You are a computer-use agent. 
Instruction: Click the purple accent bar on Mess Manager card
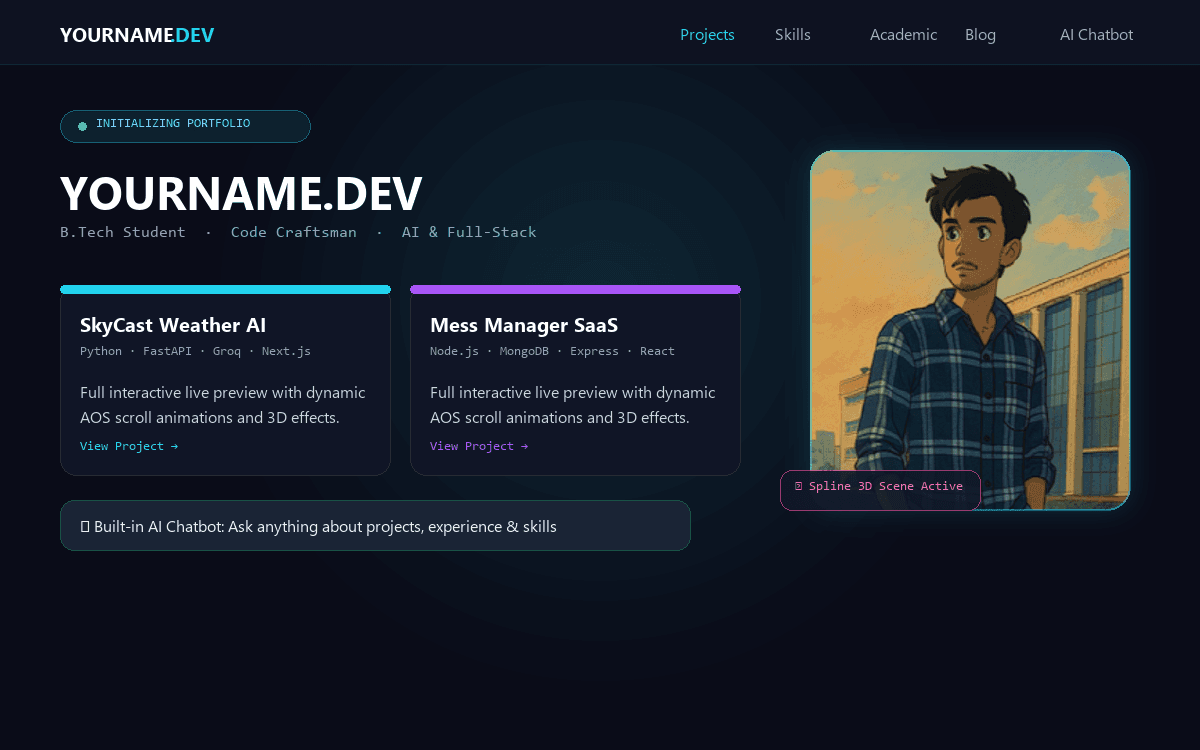pyautogui.click(x=575, y=289)
